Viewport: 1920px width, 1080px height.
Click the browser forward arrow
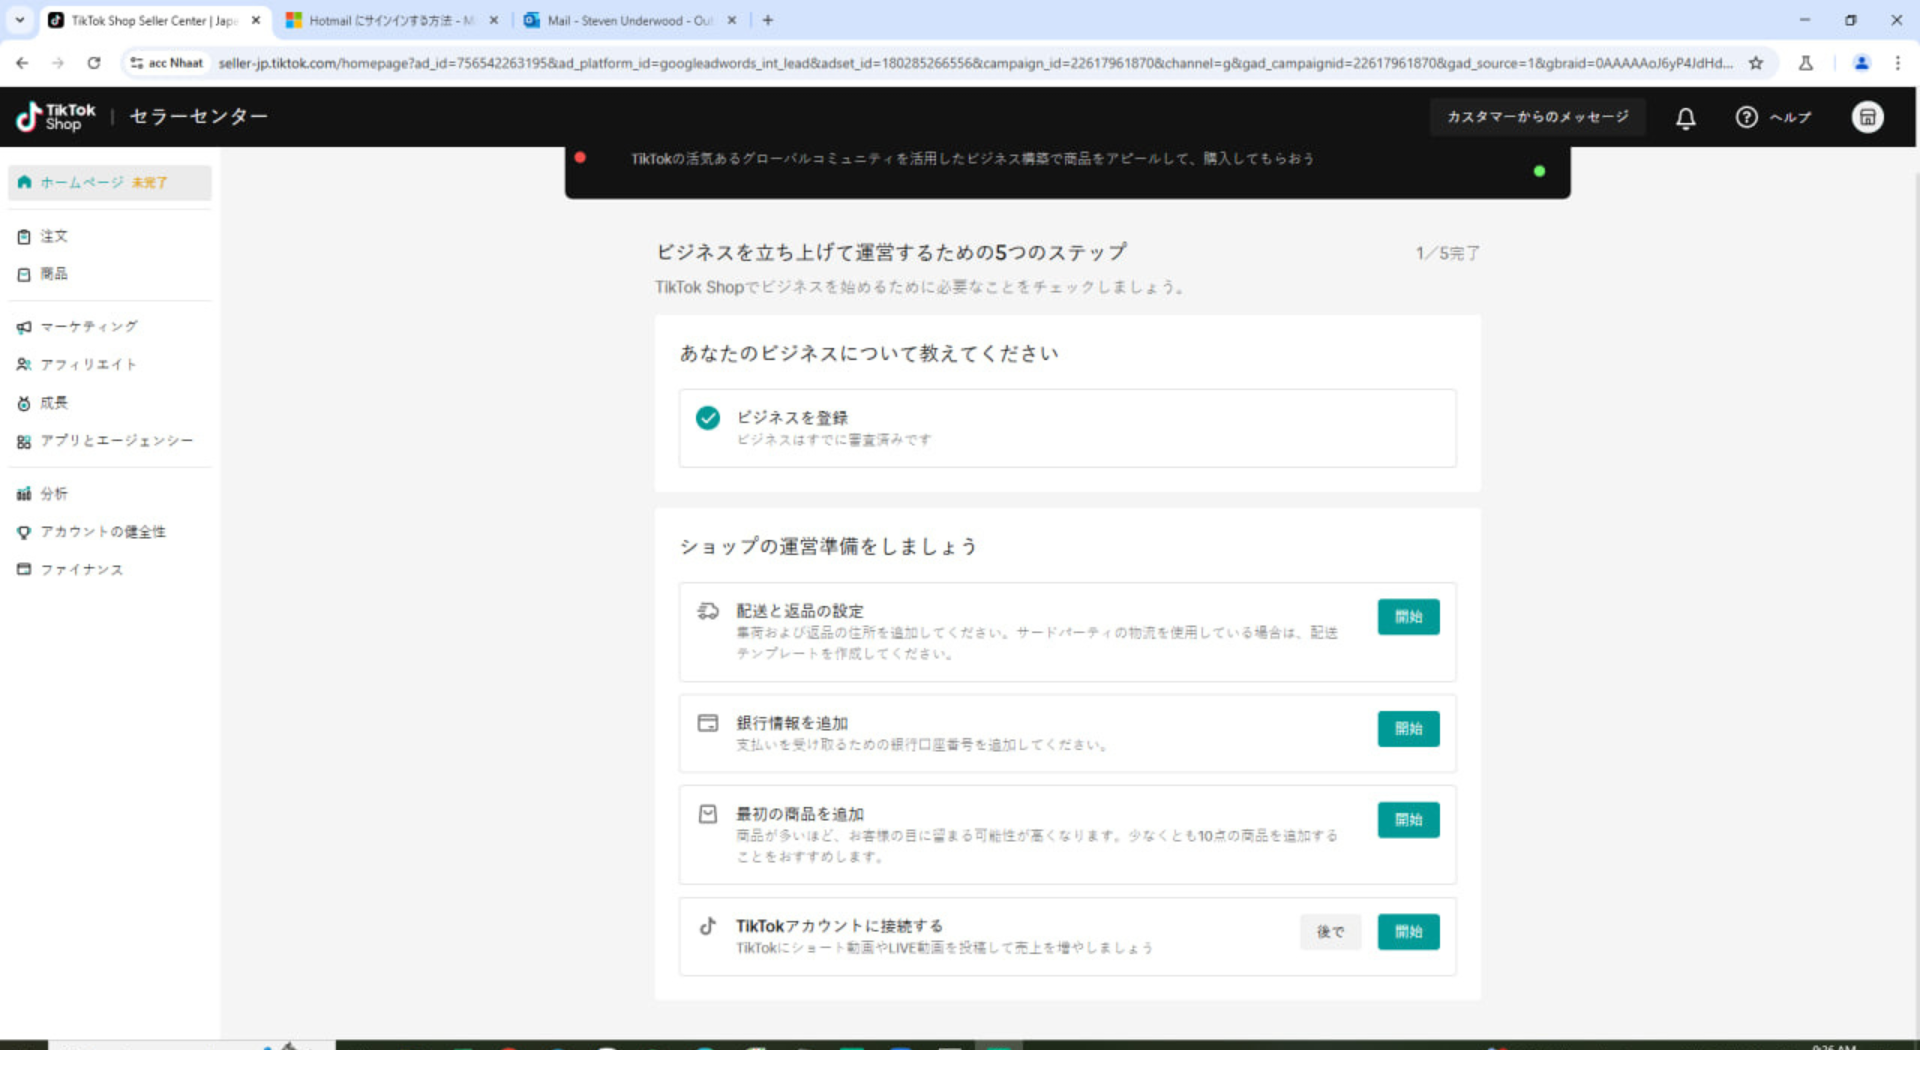[x=58, y=63]
